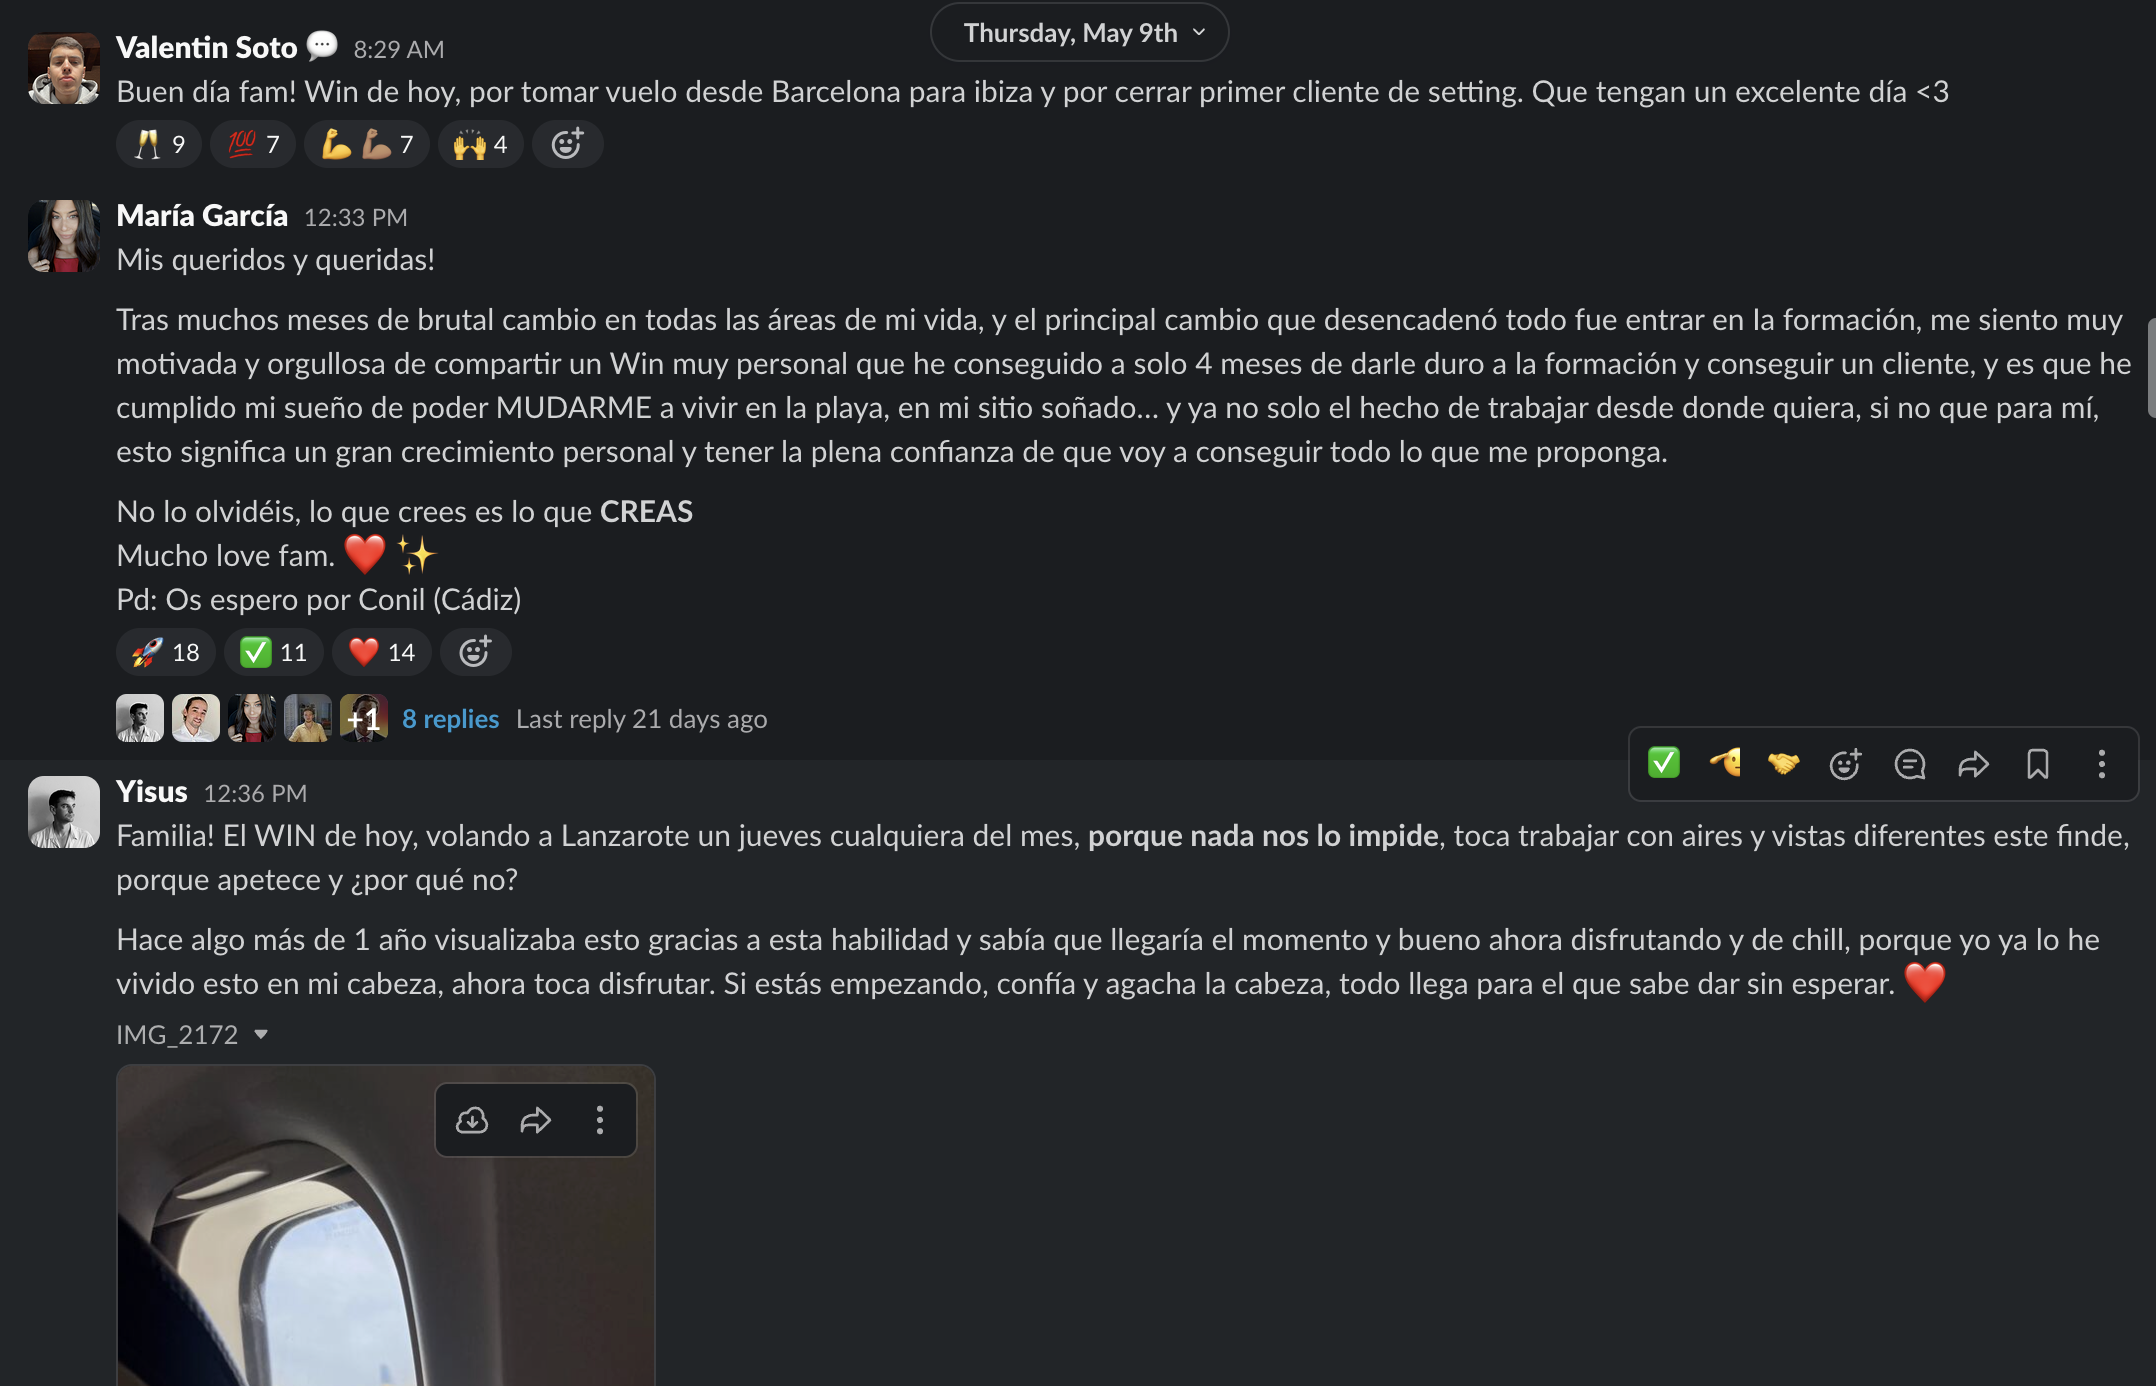Viewport: 2156px width, 1386px height.
Task: Toggle the heart reaction with 14
Action: (382, 652)
